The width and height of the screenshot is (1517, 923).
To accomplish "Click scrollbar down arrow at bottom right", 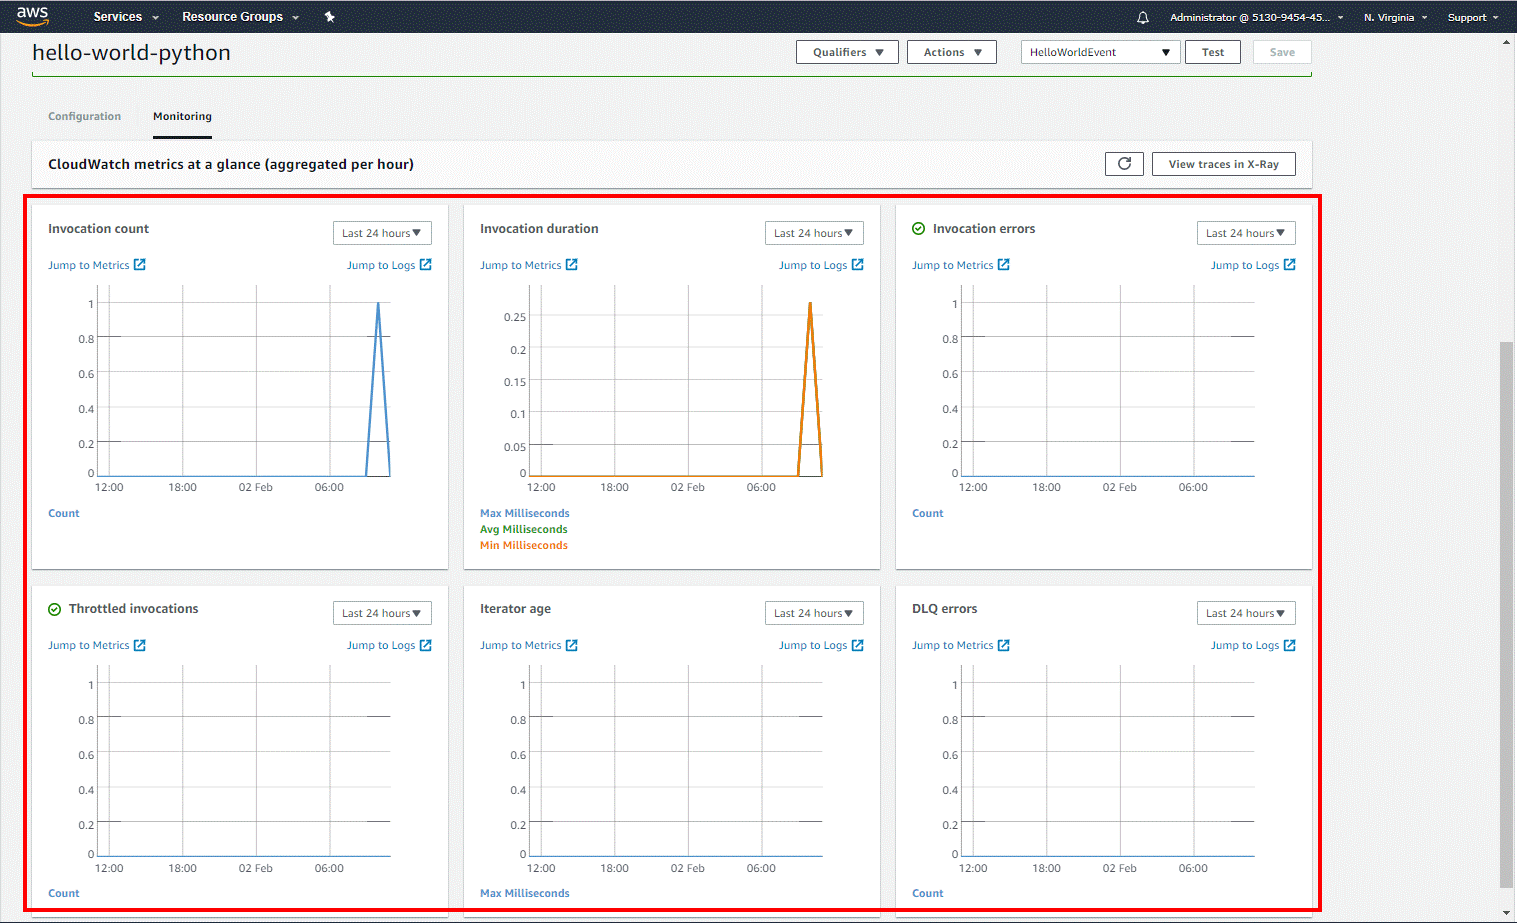I will tap(1506, 914).
